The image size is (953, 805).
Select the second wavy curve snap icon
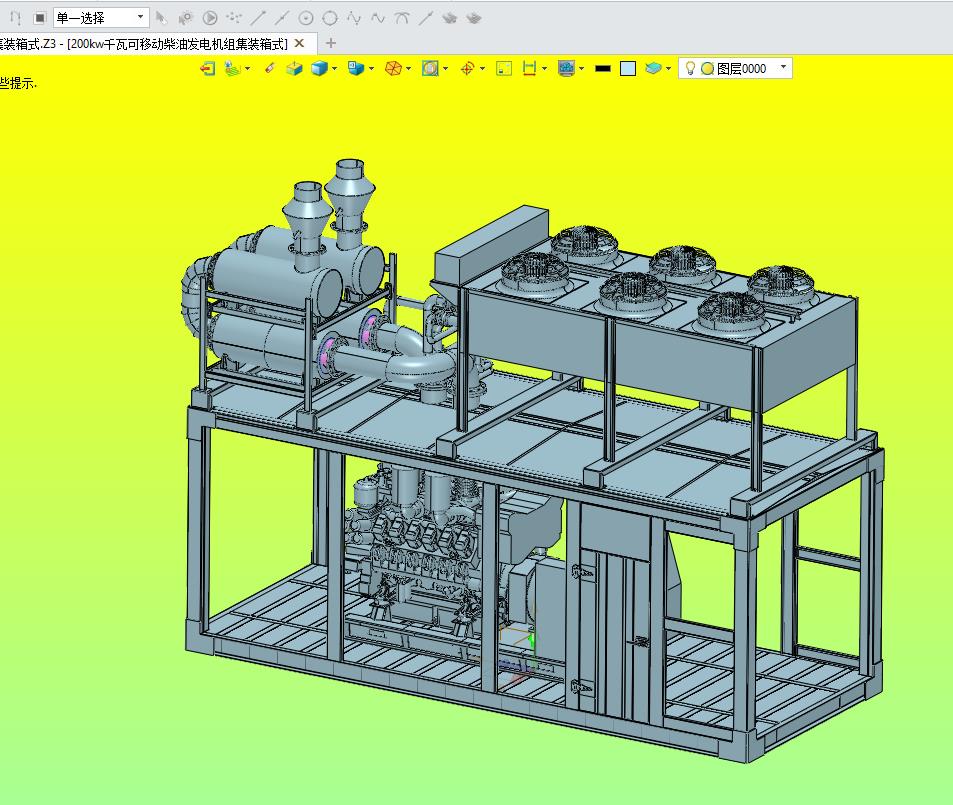click(x=378, y=18)
